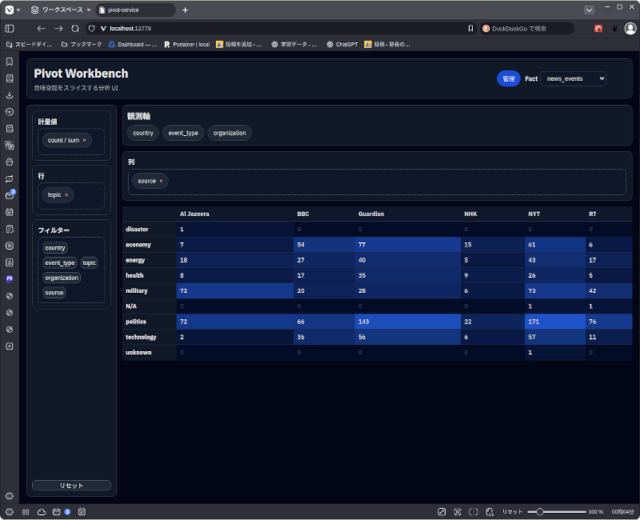
Task: Select the organization chip in observation axes
Action: coord(229,133)
